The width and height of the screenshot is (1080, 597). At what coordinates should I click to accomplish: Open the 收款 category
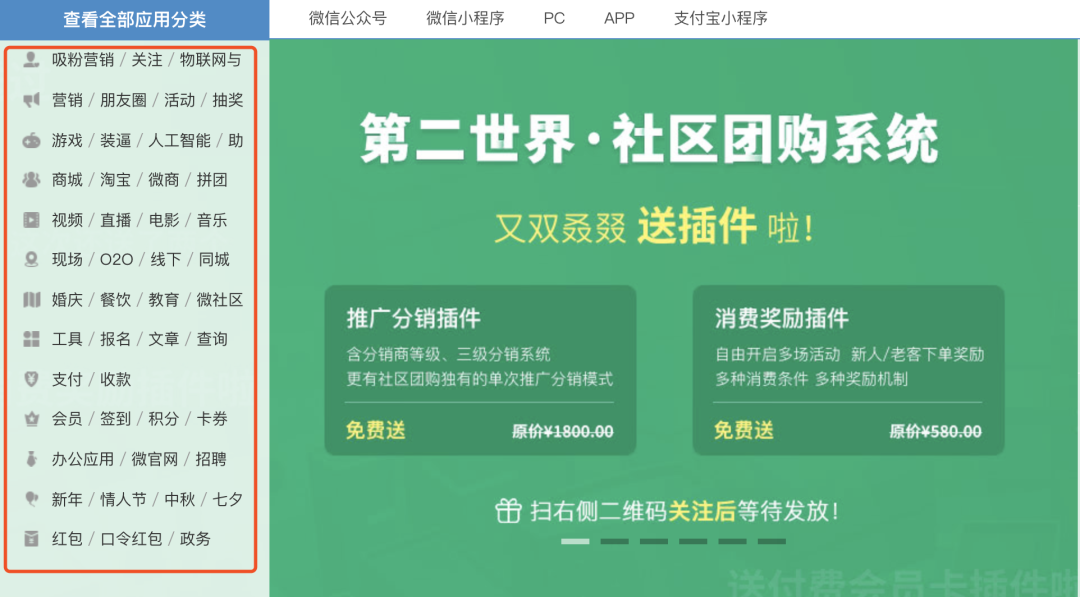116,379
